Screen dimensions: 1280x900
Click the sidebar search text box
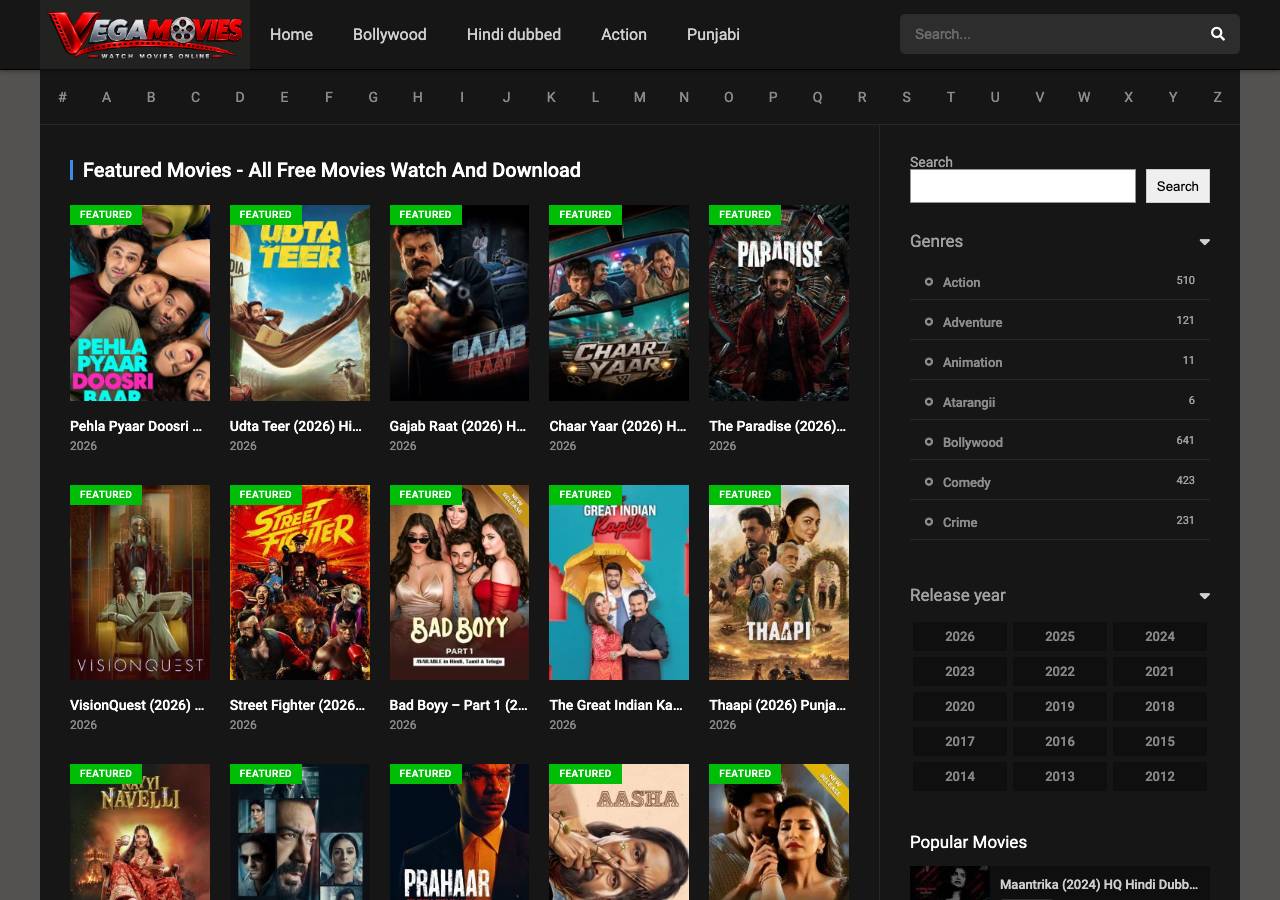1023,186
